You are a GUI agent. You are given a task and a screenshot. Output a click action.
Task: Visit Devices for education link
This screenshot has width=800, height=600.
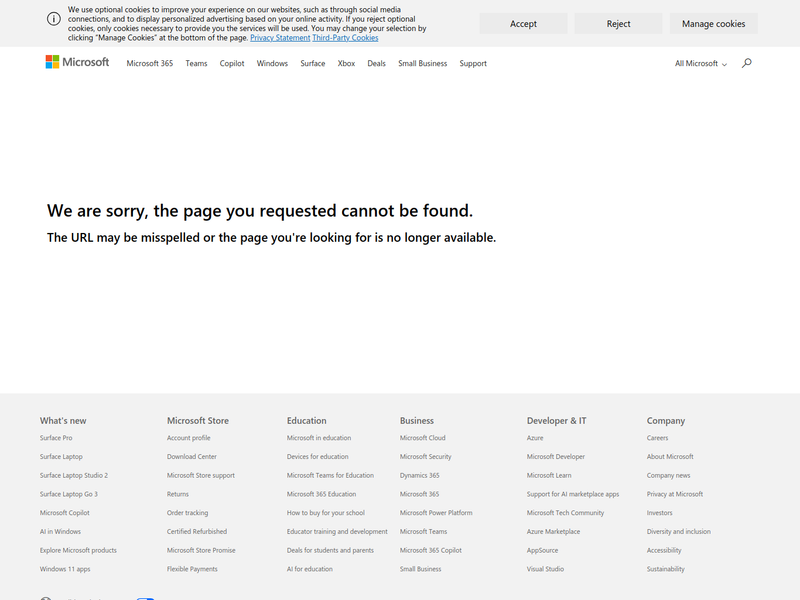click(x=317, y=457)
